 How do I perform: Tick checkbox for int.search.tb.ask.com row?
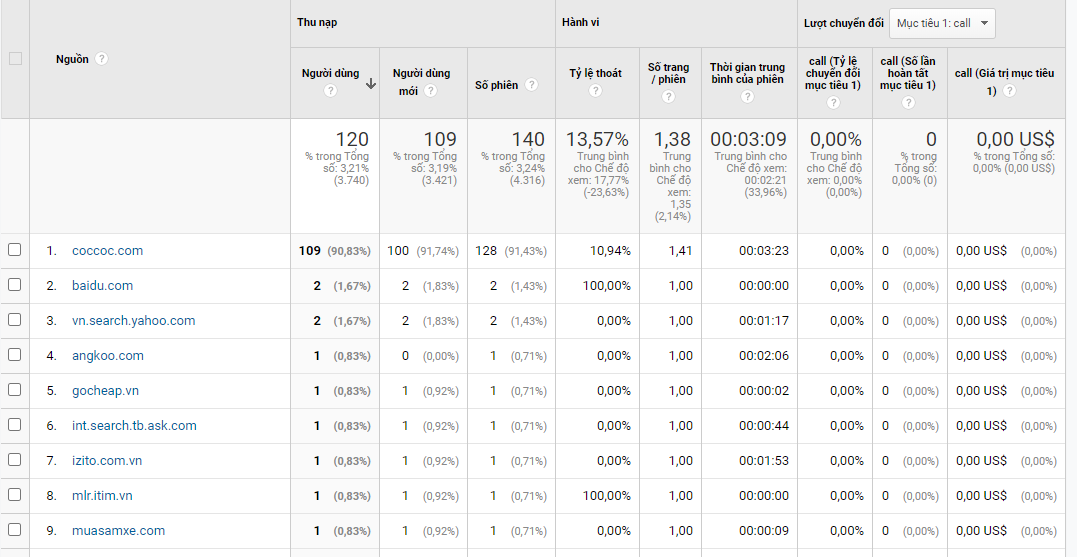point(14,425)
